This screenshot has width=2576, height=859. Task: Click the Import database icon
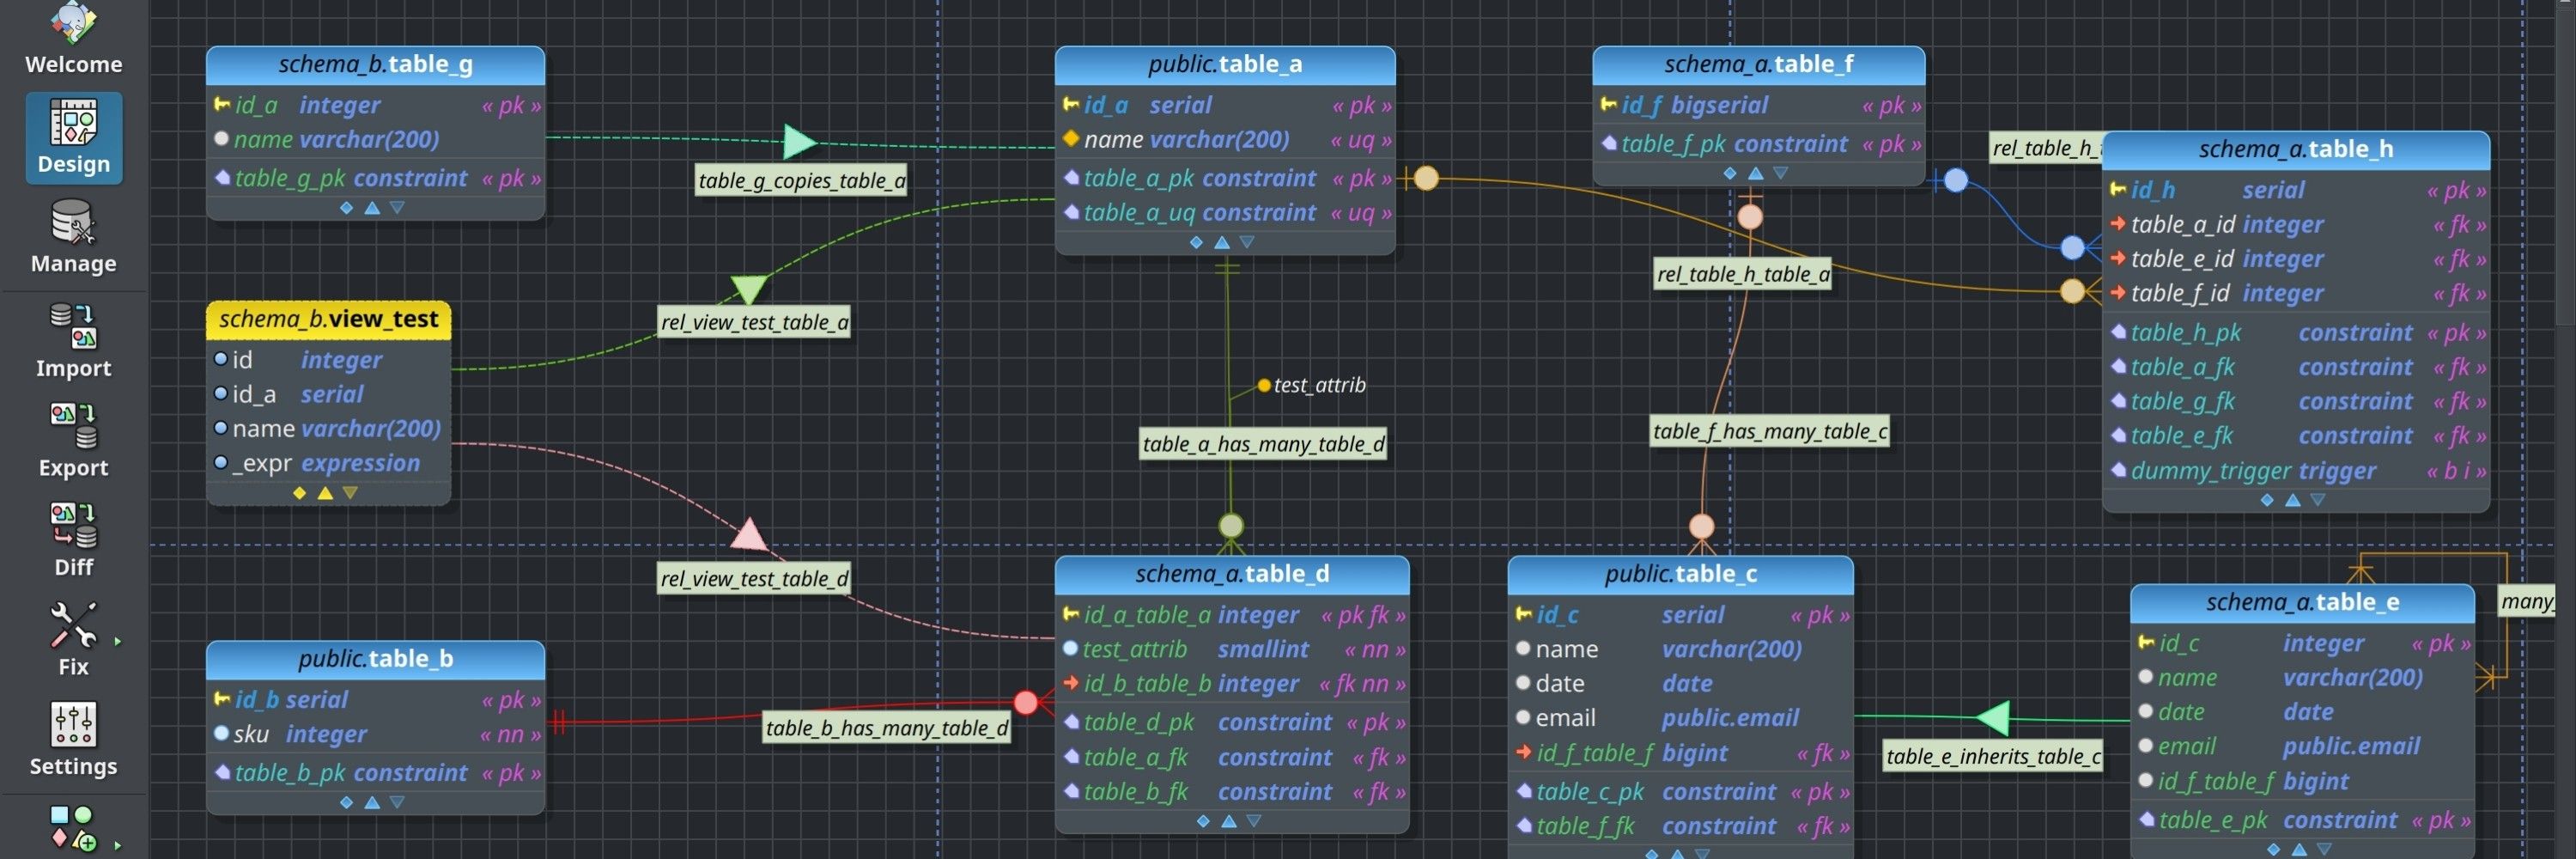[x=73, y=340]
